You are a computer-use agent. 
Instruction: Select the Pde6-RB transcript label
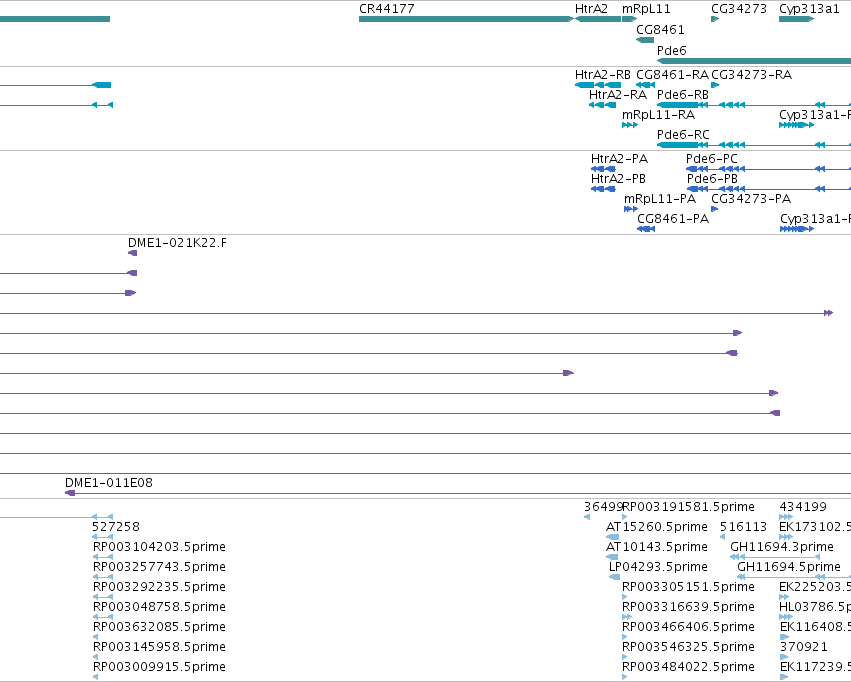coord(683,94)
